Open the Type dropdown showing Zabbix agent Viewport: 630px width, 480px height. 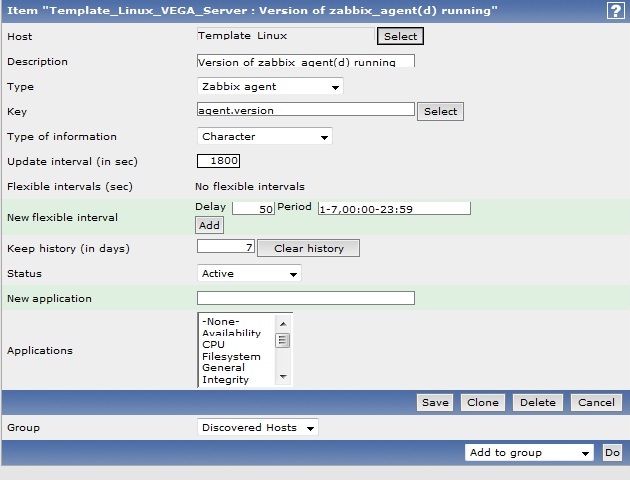click(270, 86)
